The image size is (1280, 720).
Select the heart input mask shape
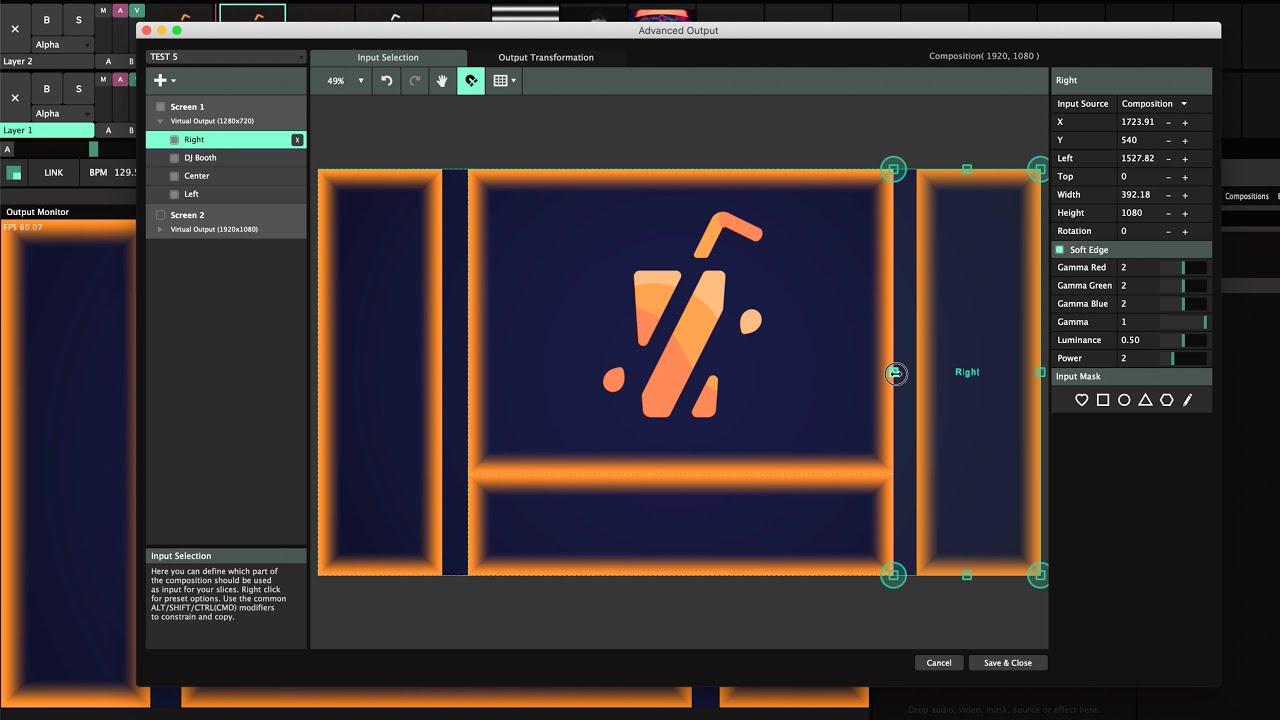point(1081,400)
